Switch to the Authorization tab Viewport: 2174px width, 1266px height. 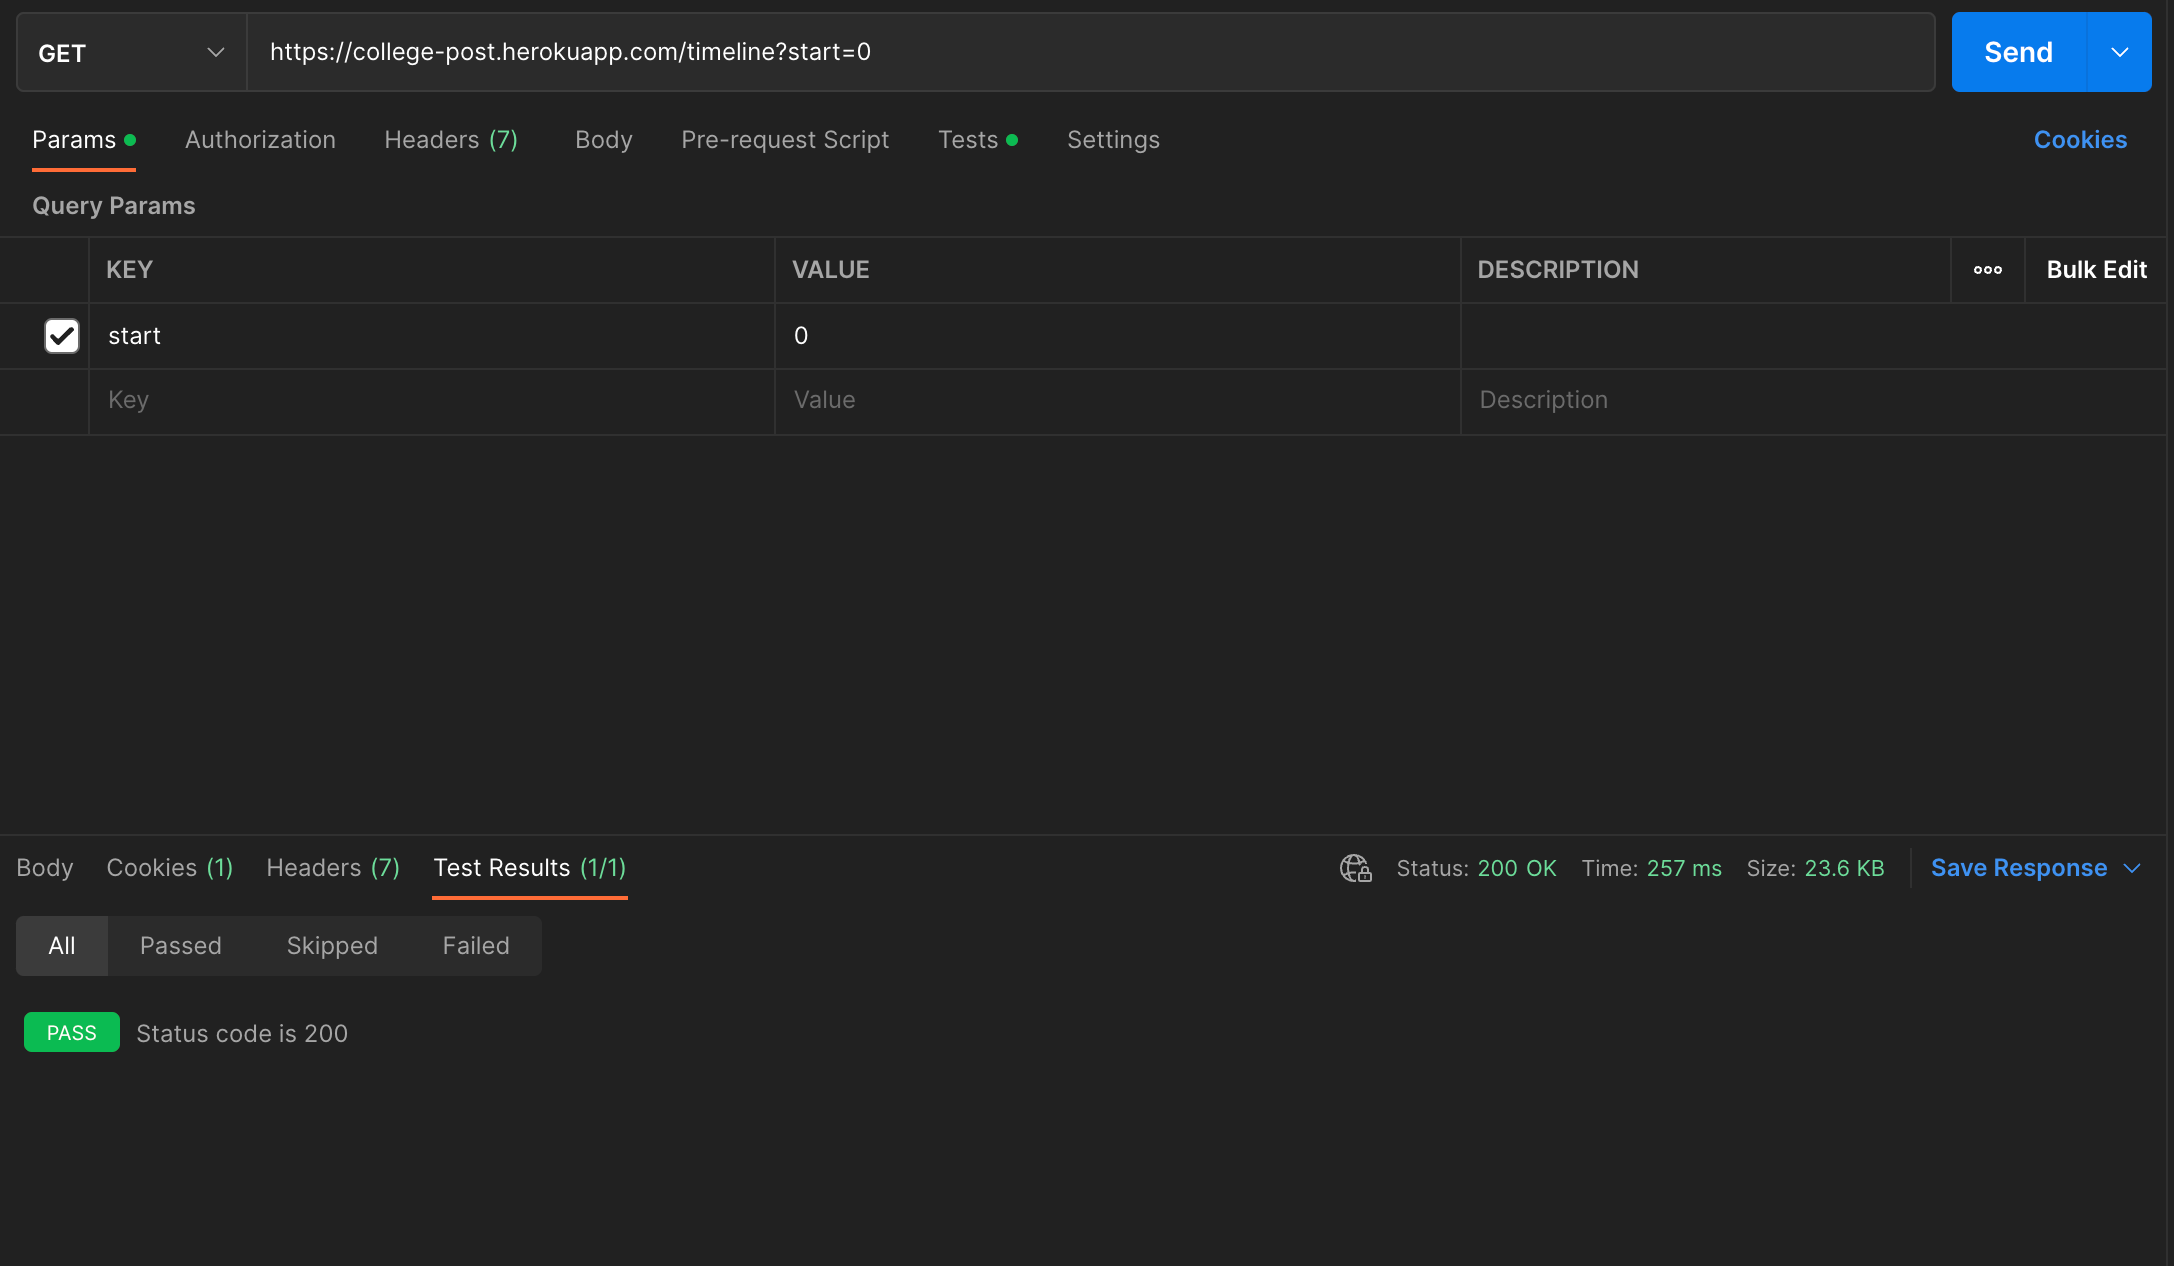[x=260, y=140]
